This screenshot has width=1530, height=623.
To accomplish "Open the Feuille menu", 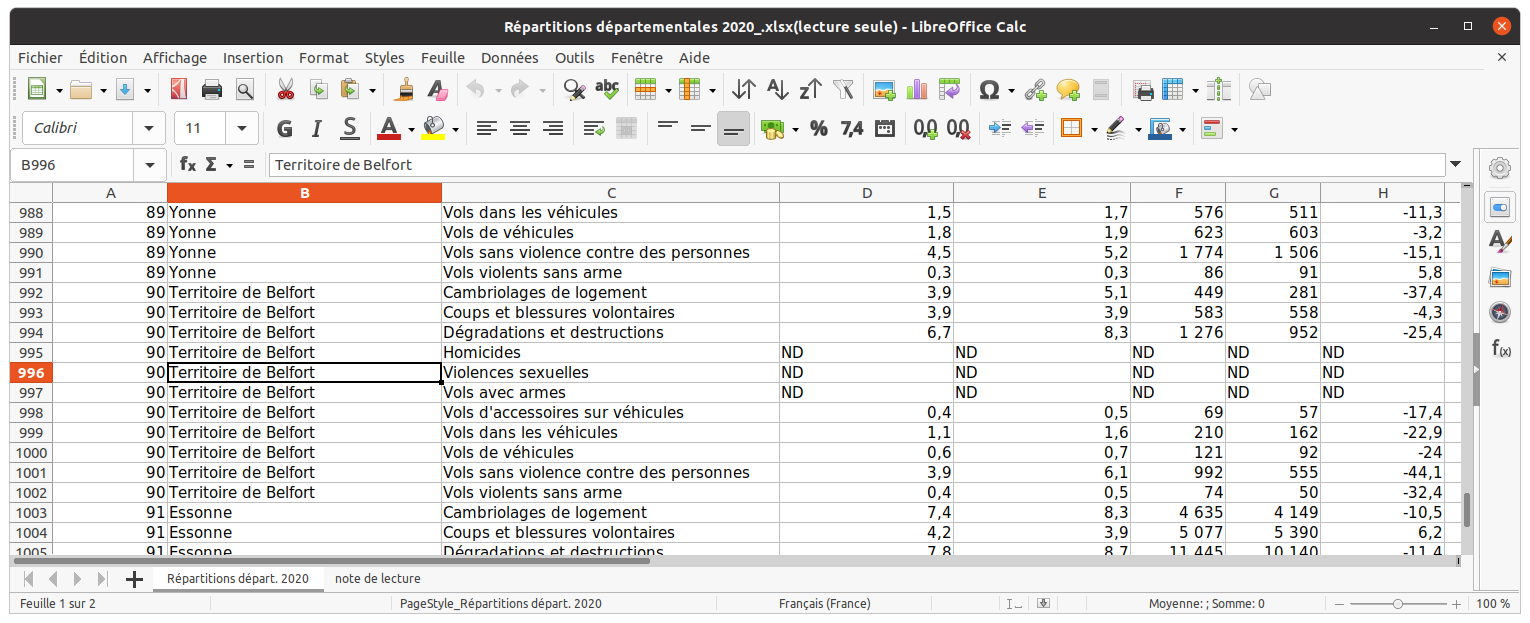I will point(443,58).
